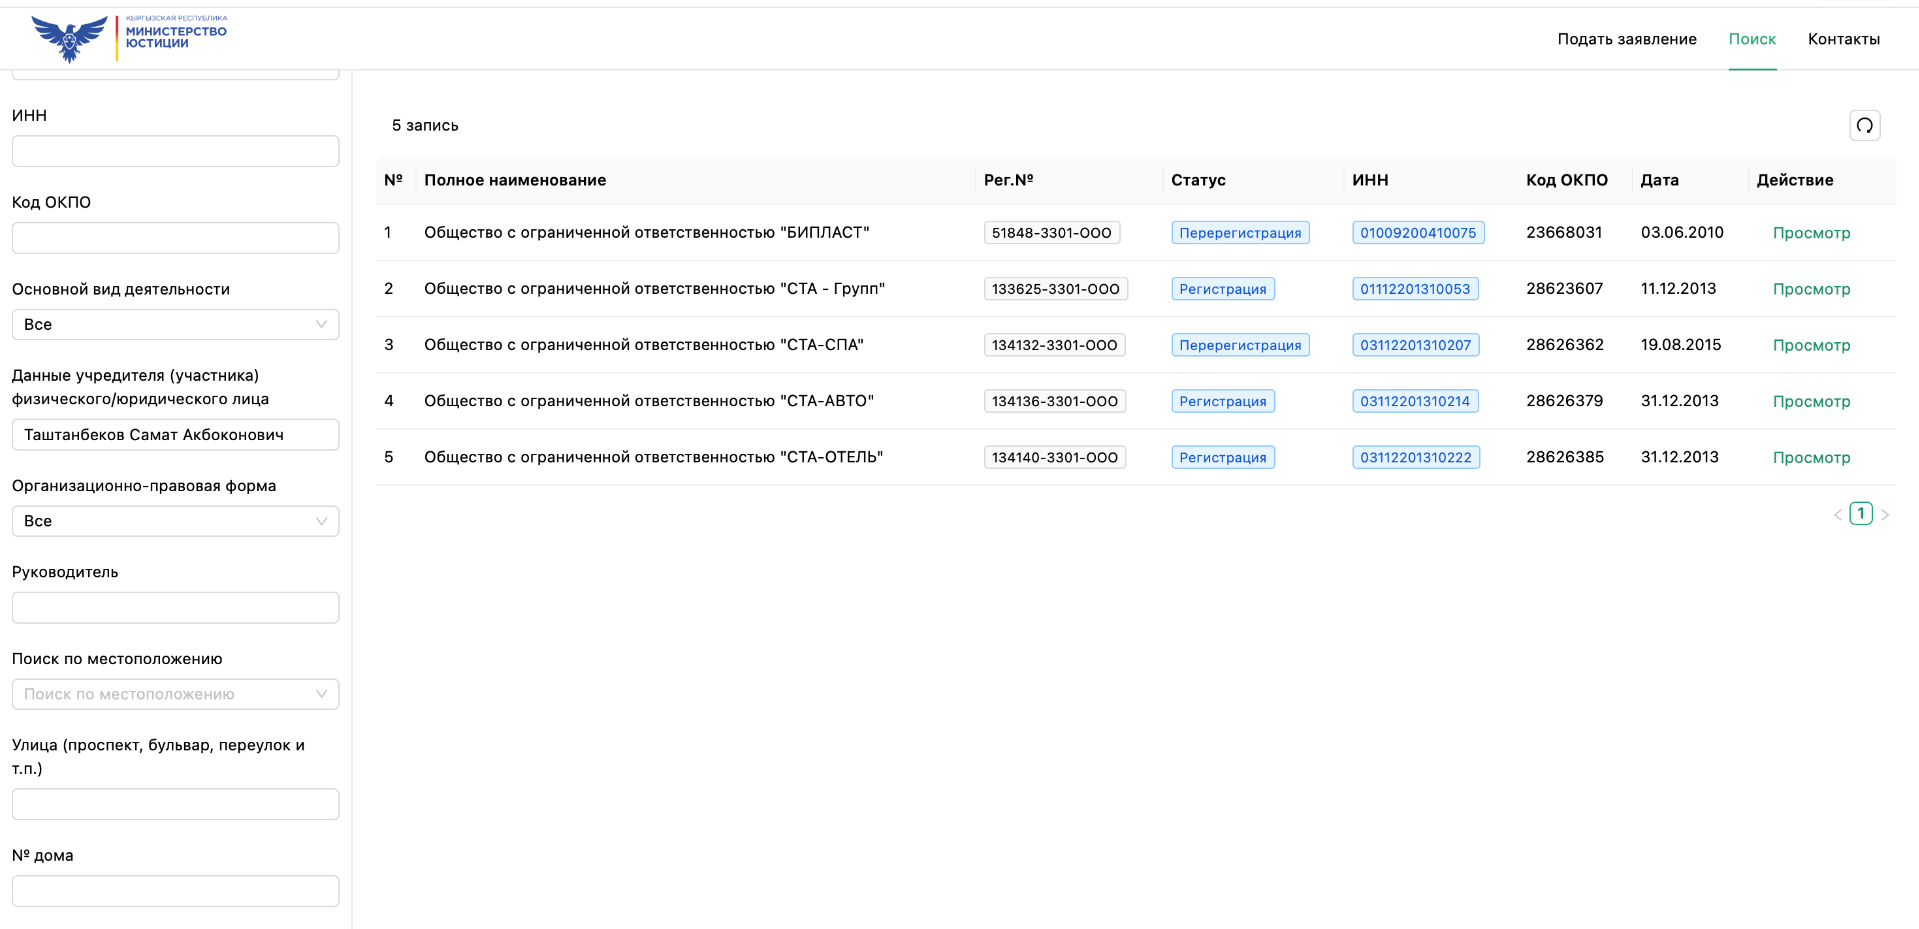Click into the Код ОКПО field

click(175, 238)
